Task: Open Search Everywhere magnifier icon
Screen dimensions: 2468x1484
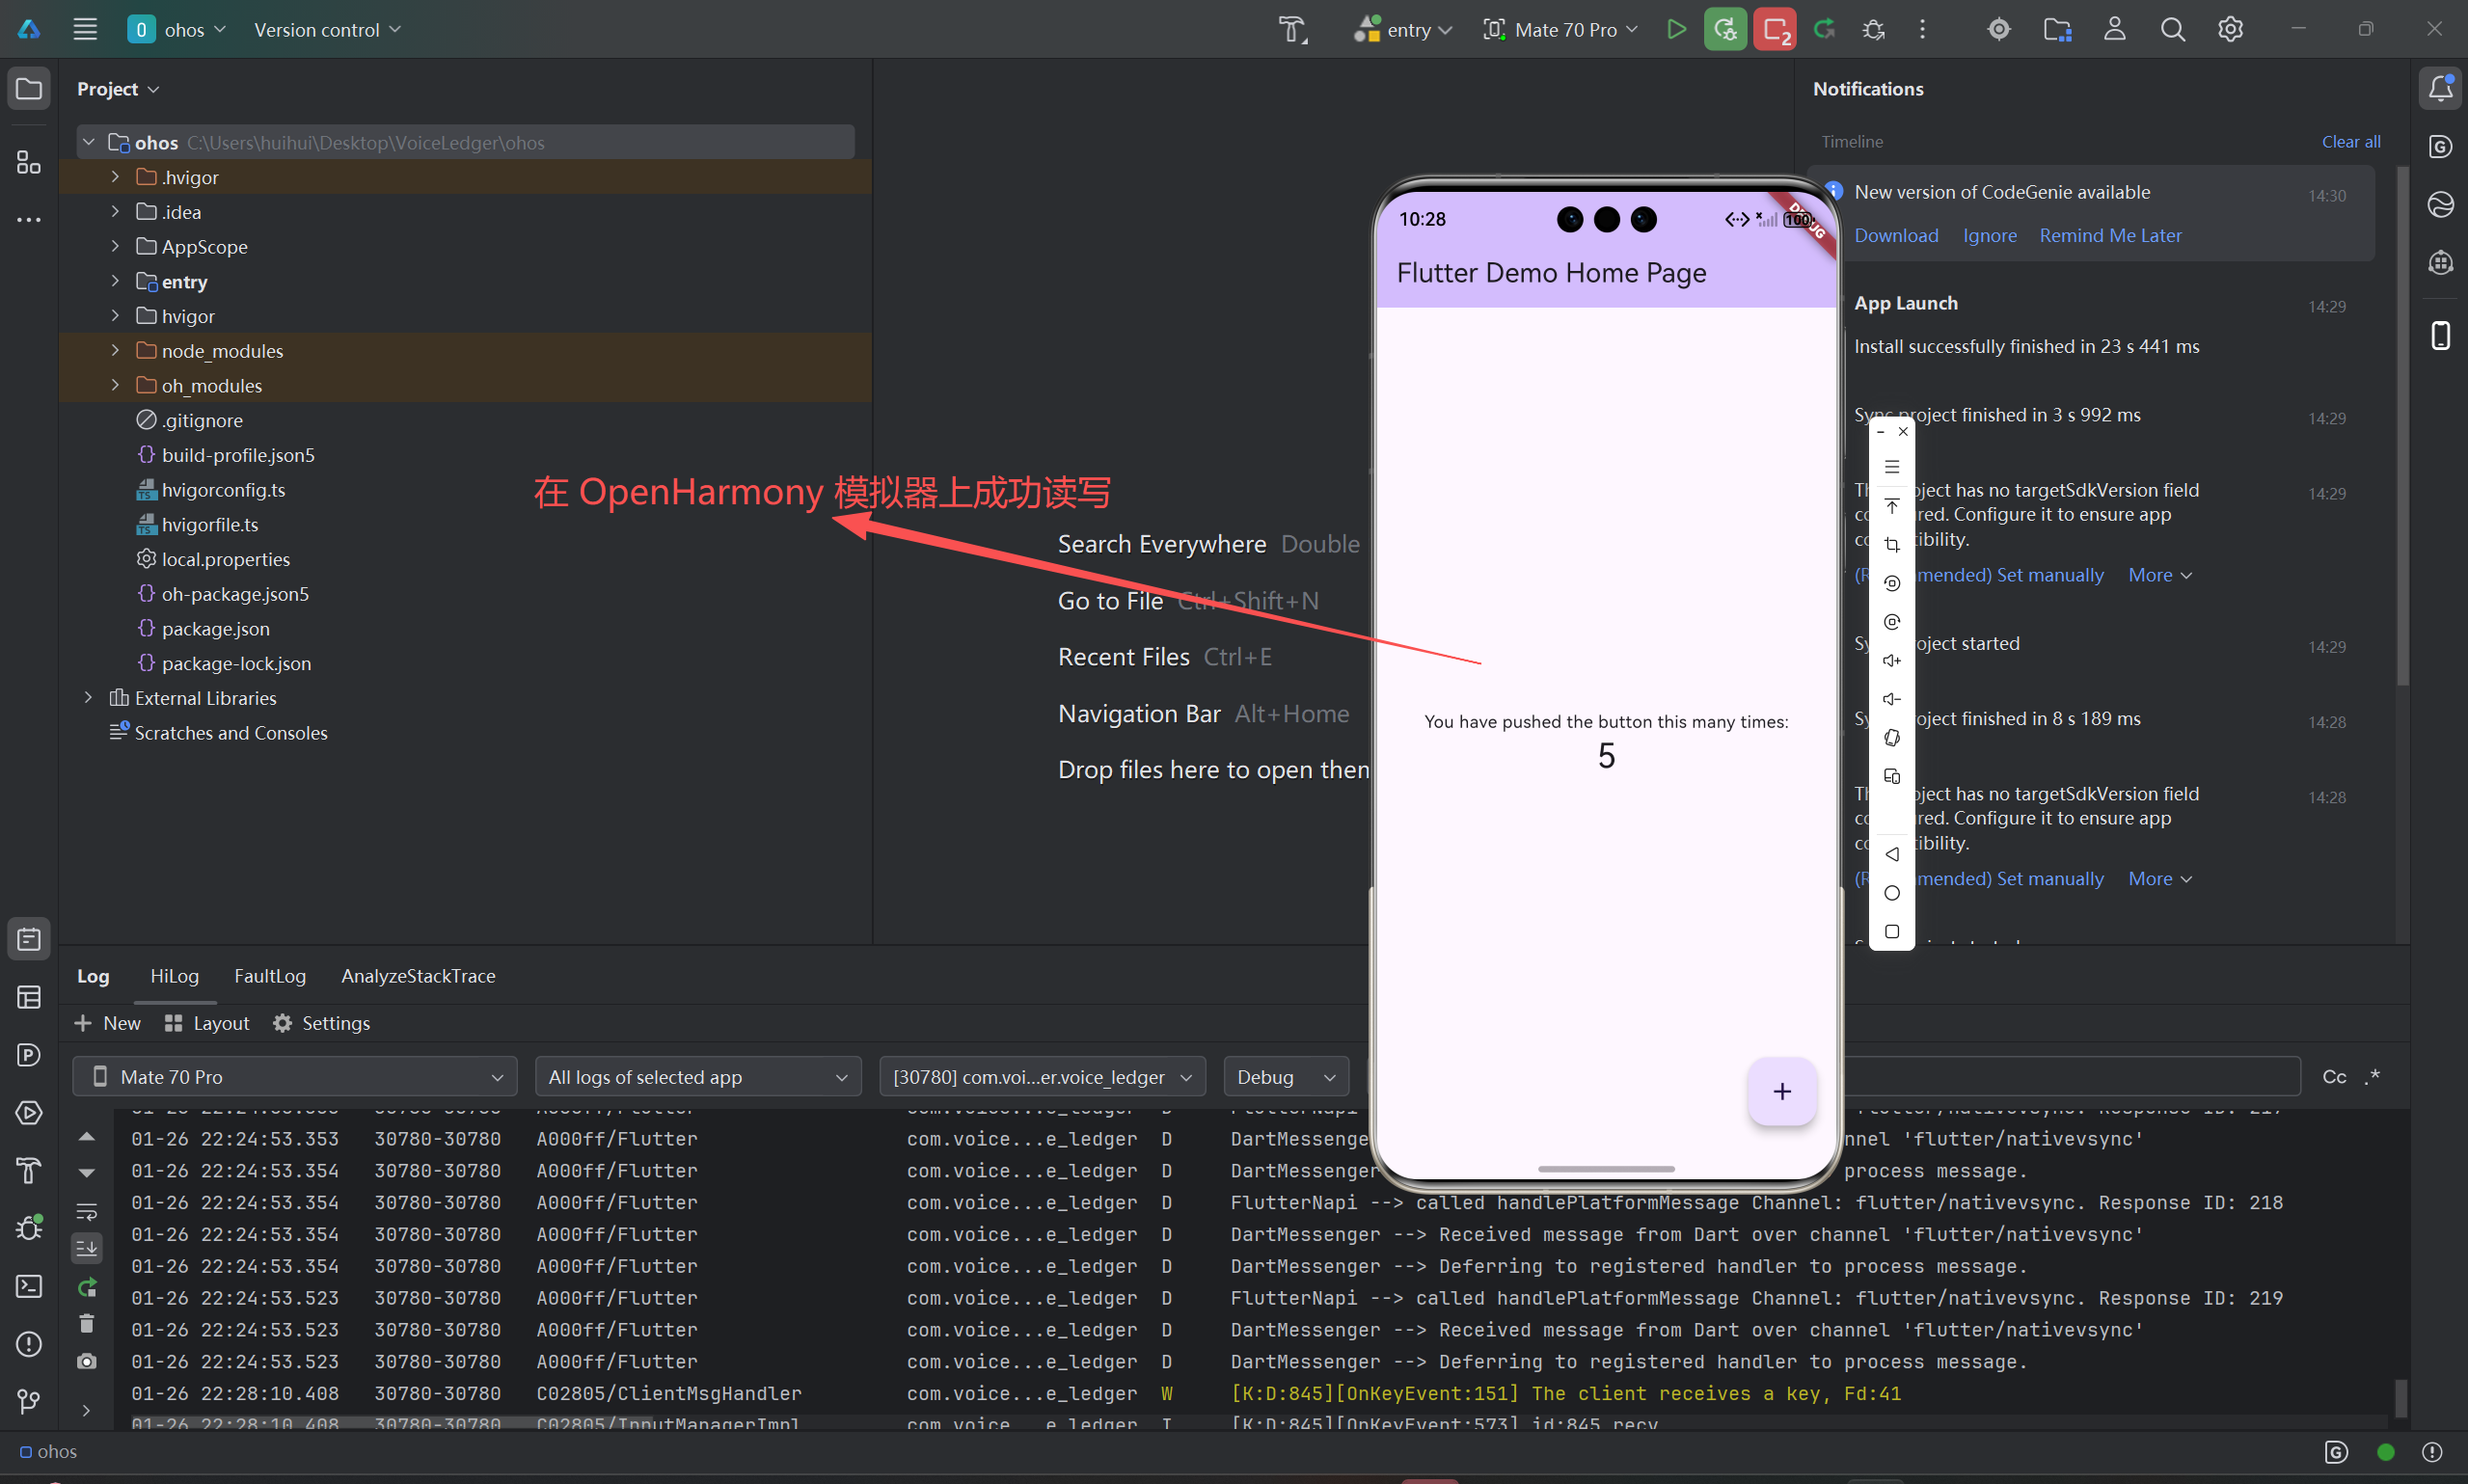Action: click(2173, 29)
